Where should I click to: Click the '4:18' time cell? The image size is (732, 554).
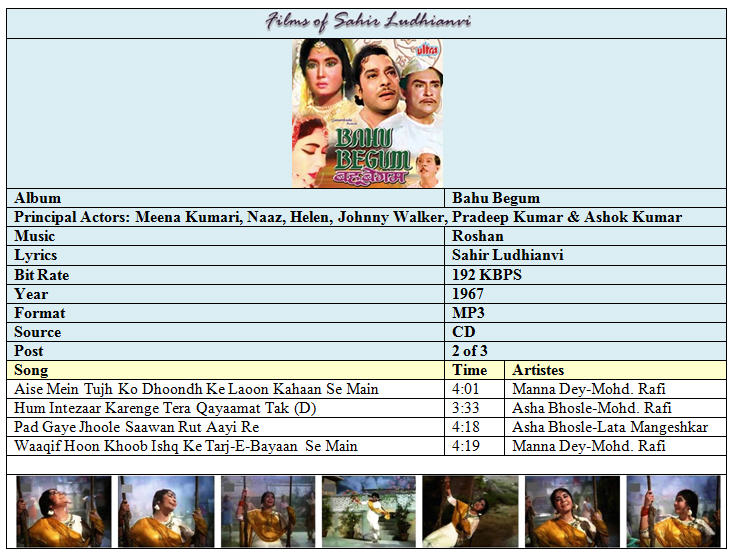tap(474, 427)
